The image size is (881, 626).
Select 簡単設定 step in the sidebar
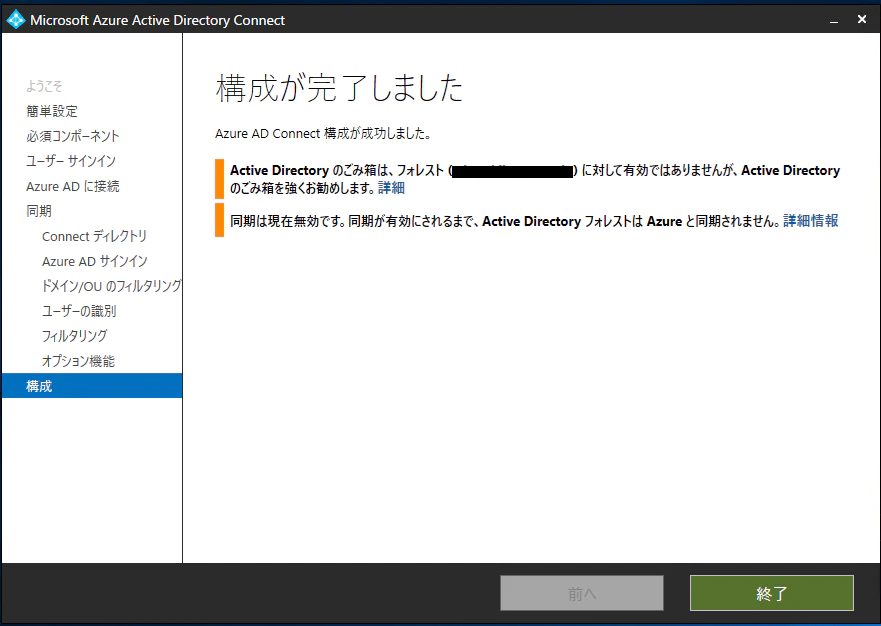coord(52,111)
